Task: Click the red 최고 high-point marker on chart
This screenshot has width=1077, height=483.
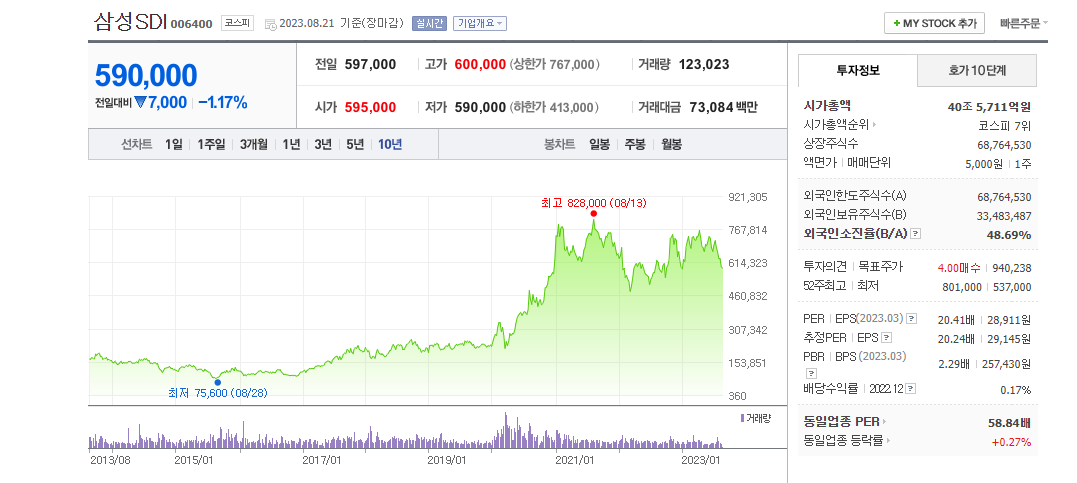Action: tap(593, 214)
